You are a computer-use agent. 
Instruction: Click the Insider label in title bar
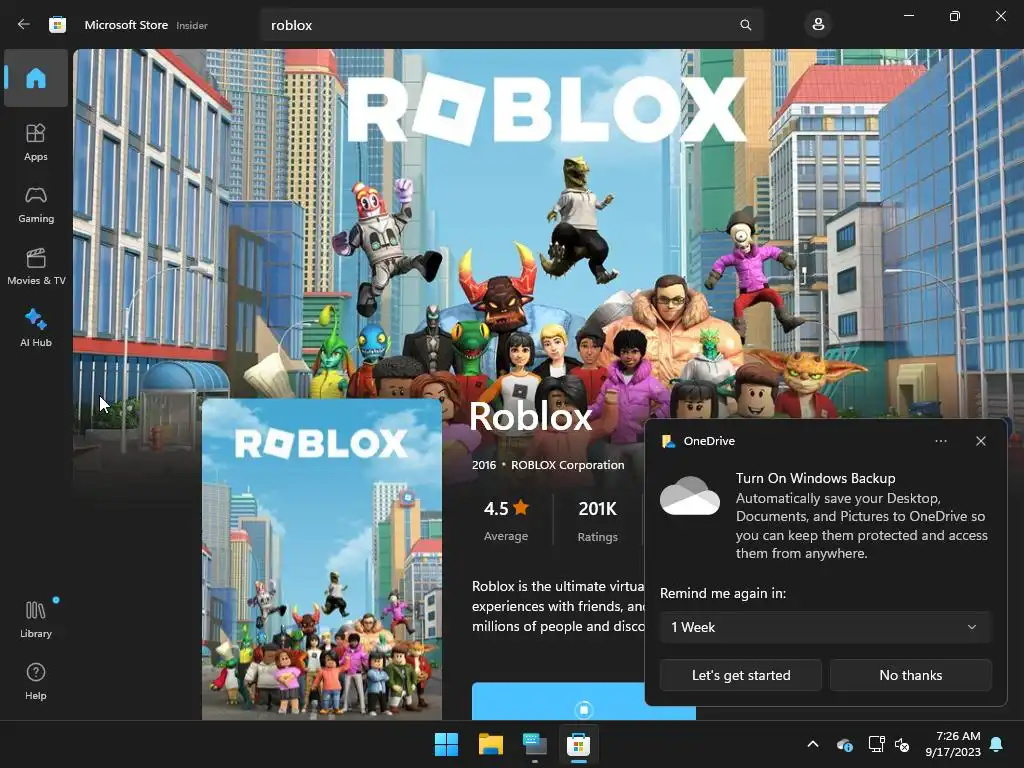point(192,25)
